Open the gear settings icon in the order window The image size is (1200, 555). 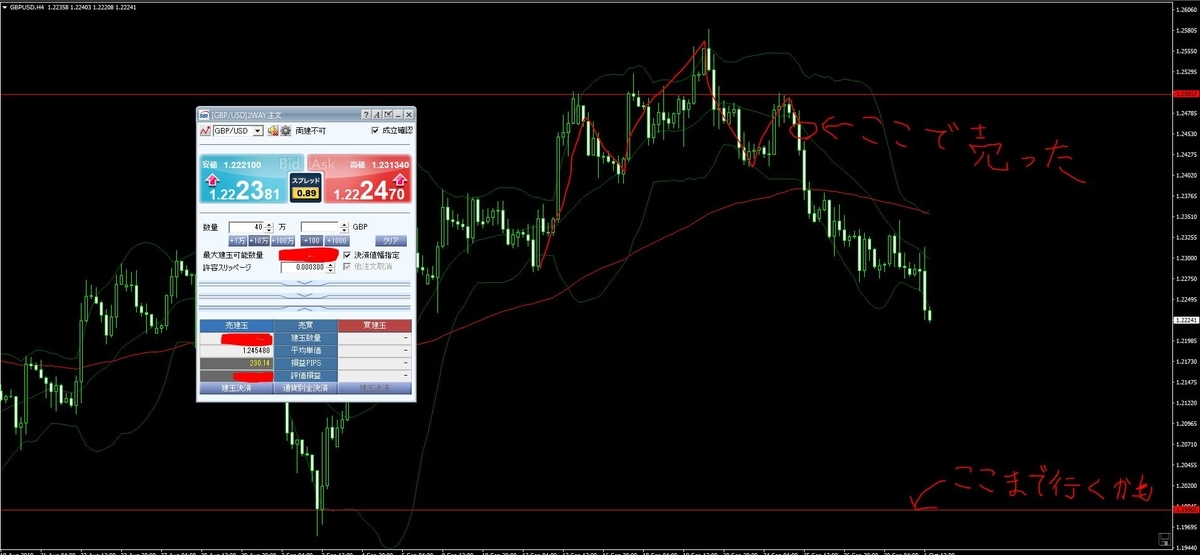point(286,131)
